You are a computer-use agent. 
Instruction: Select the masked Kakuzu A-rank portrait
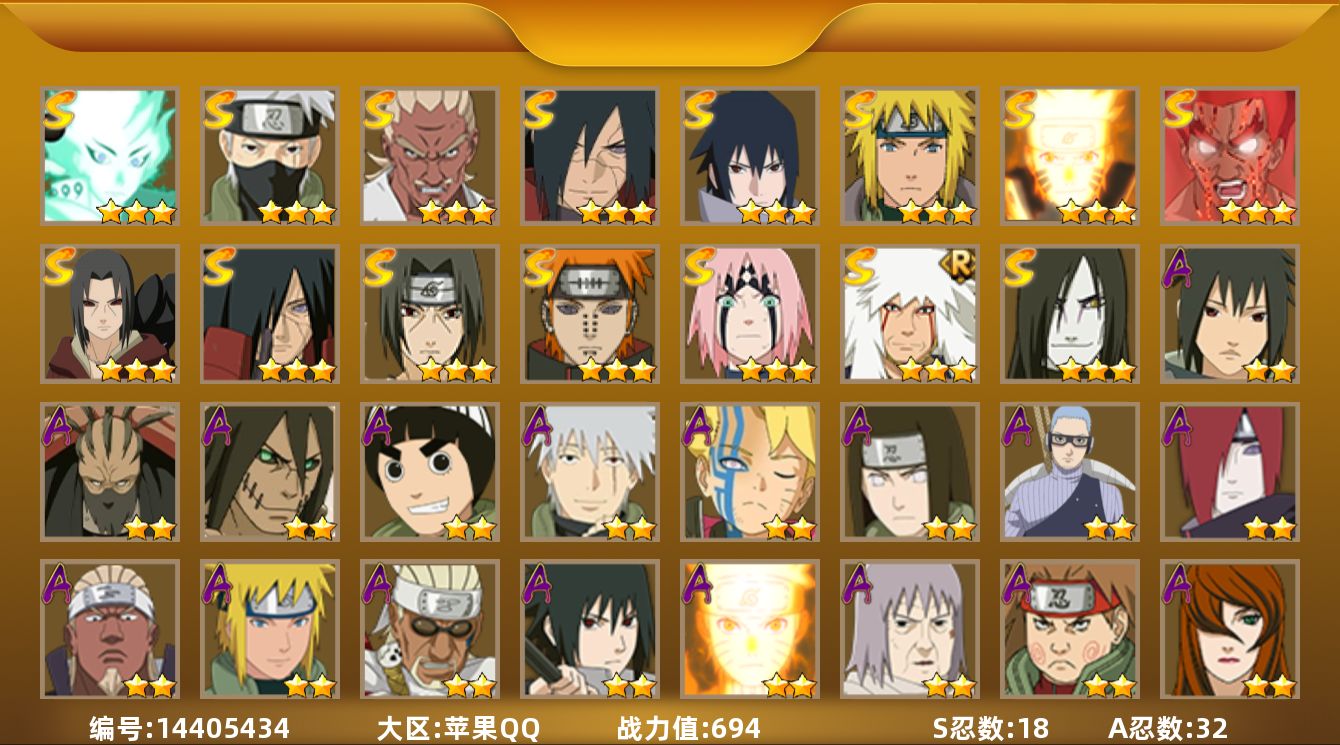click(109, 471)
